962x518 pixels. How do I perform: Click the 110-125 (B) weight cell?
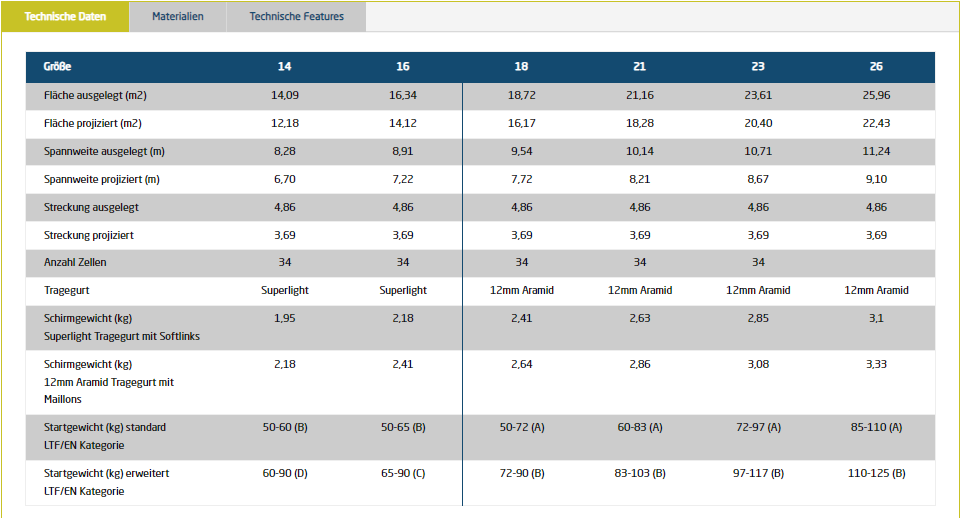click(876, 473)
